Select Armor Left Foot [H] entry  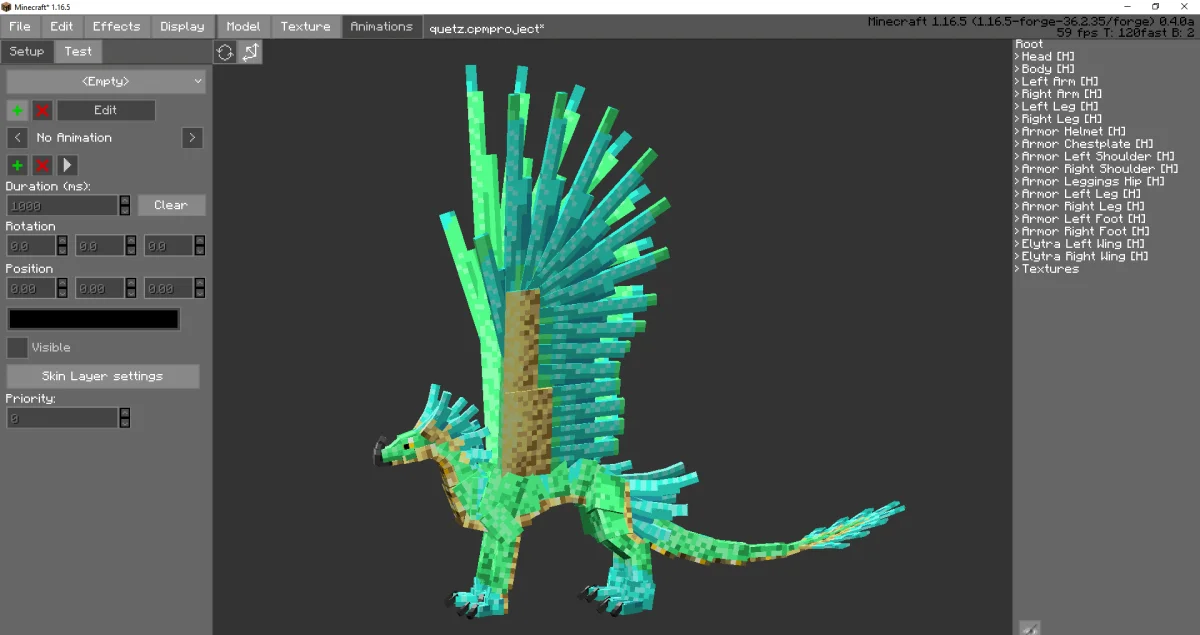[1084, 219]
